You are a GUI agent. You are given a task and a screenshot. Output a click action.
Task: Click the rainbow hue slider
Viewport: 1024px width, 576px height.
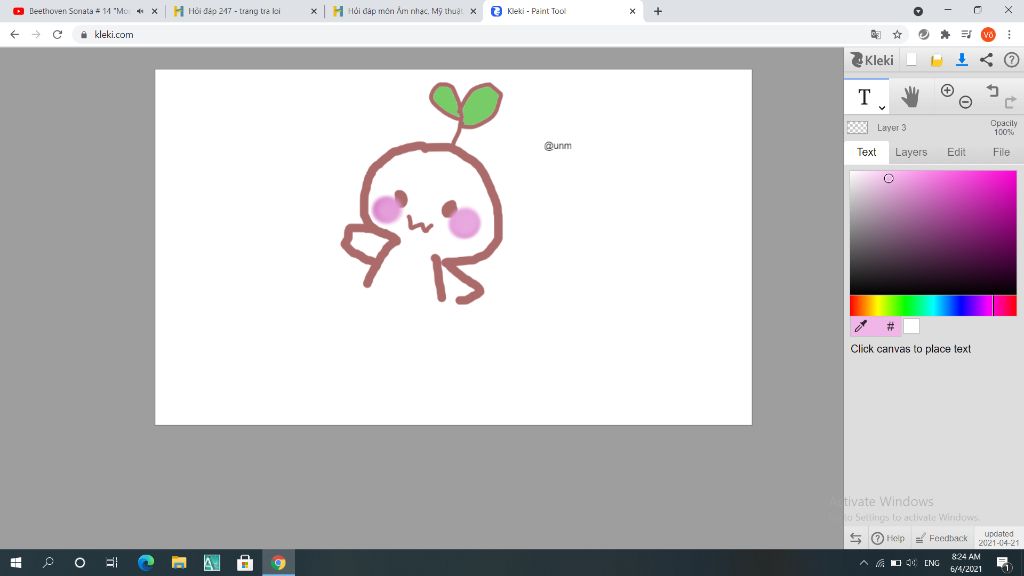(920, 306)
